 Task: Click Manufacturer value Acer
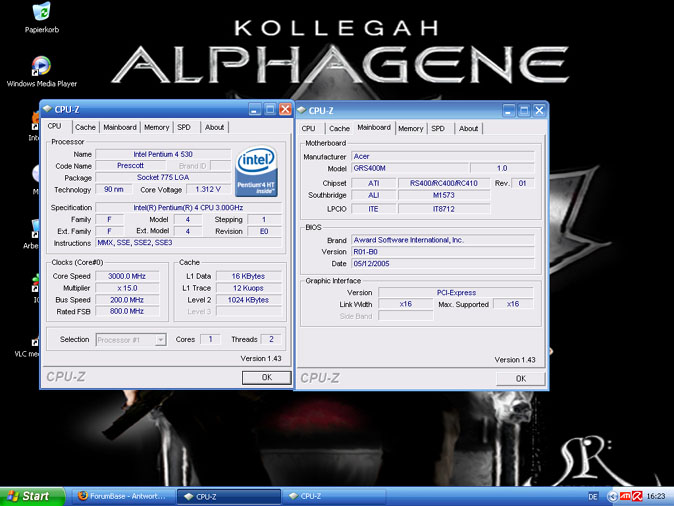point(443,156)
